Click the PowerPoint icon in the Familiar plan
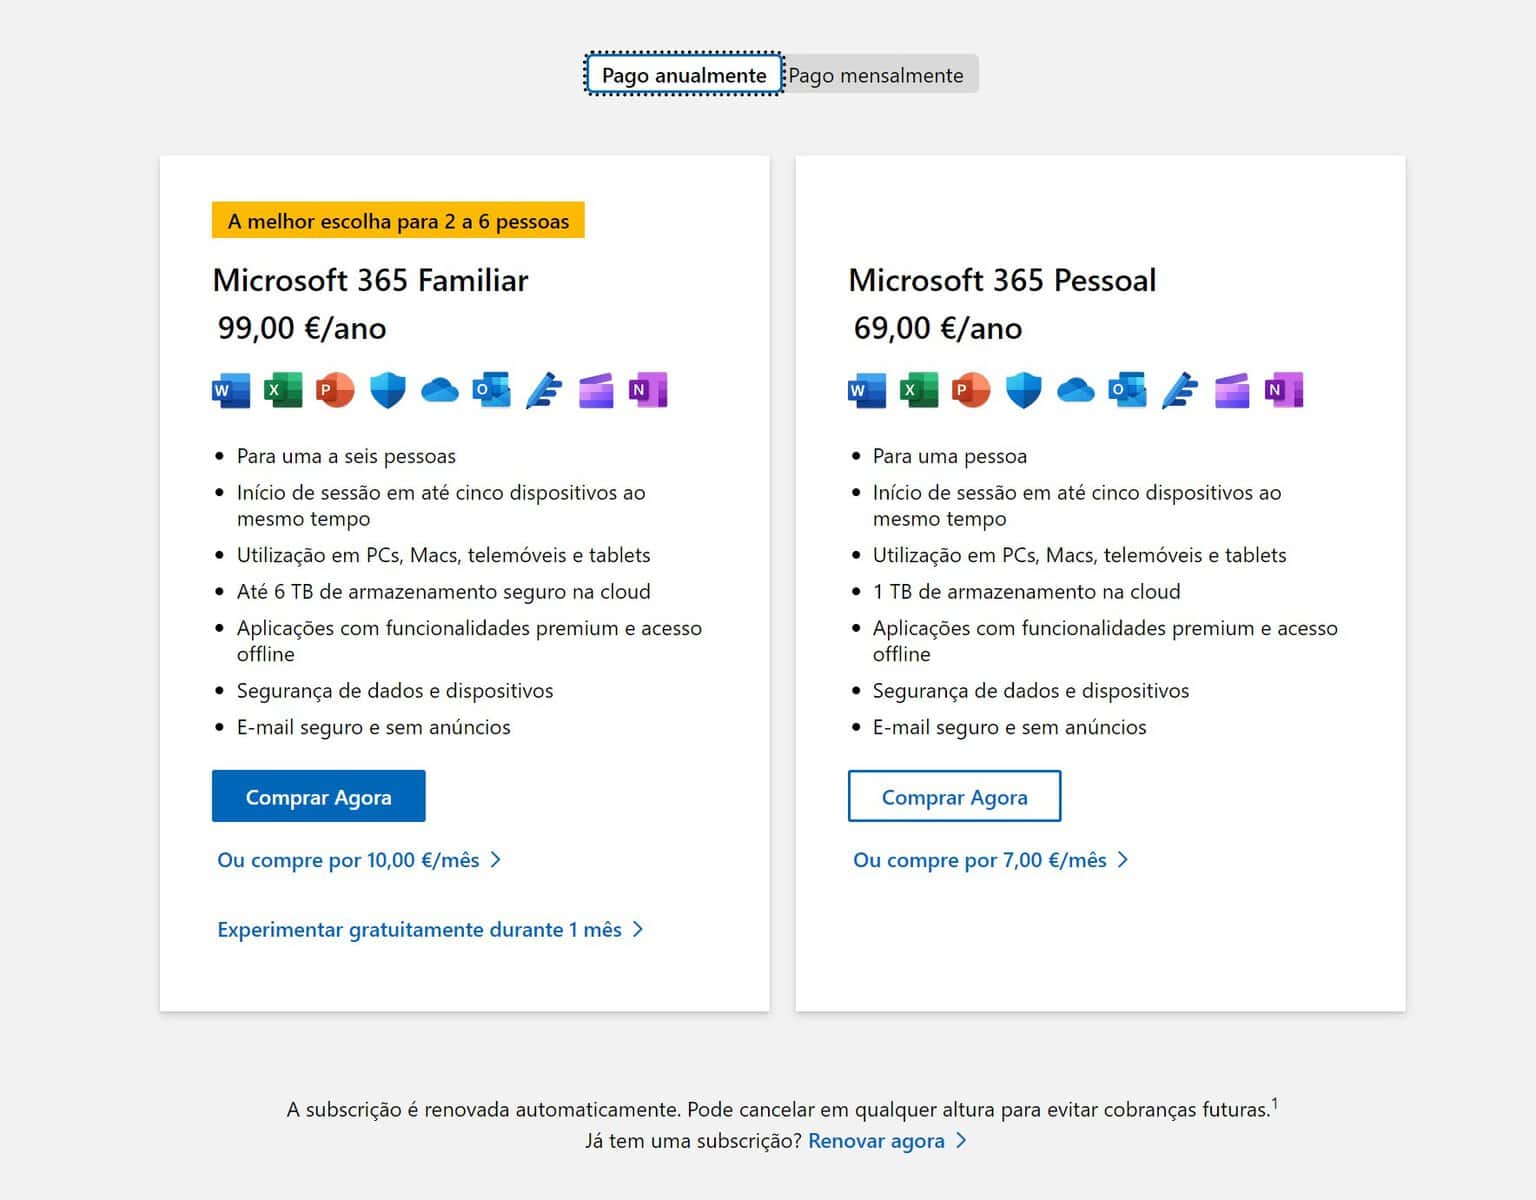This screenshot has height=1200, width=1536. 335,390
